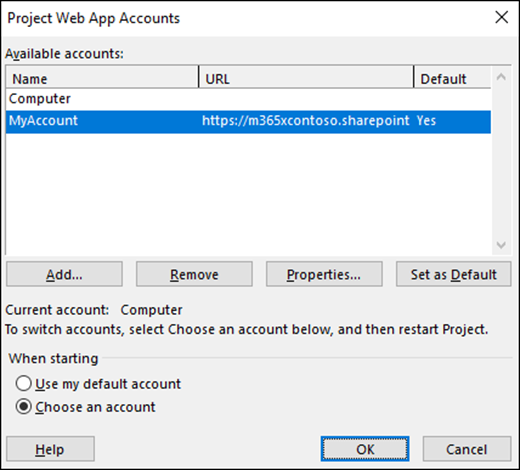Image resolution: width=520 pixels, height=470 pixels.
Task: Open Help for accounts dialog
Action: pyautogui.click(x=50, y=449)
